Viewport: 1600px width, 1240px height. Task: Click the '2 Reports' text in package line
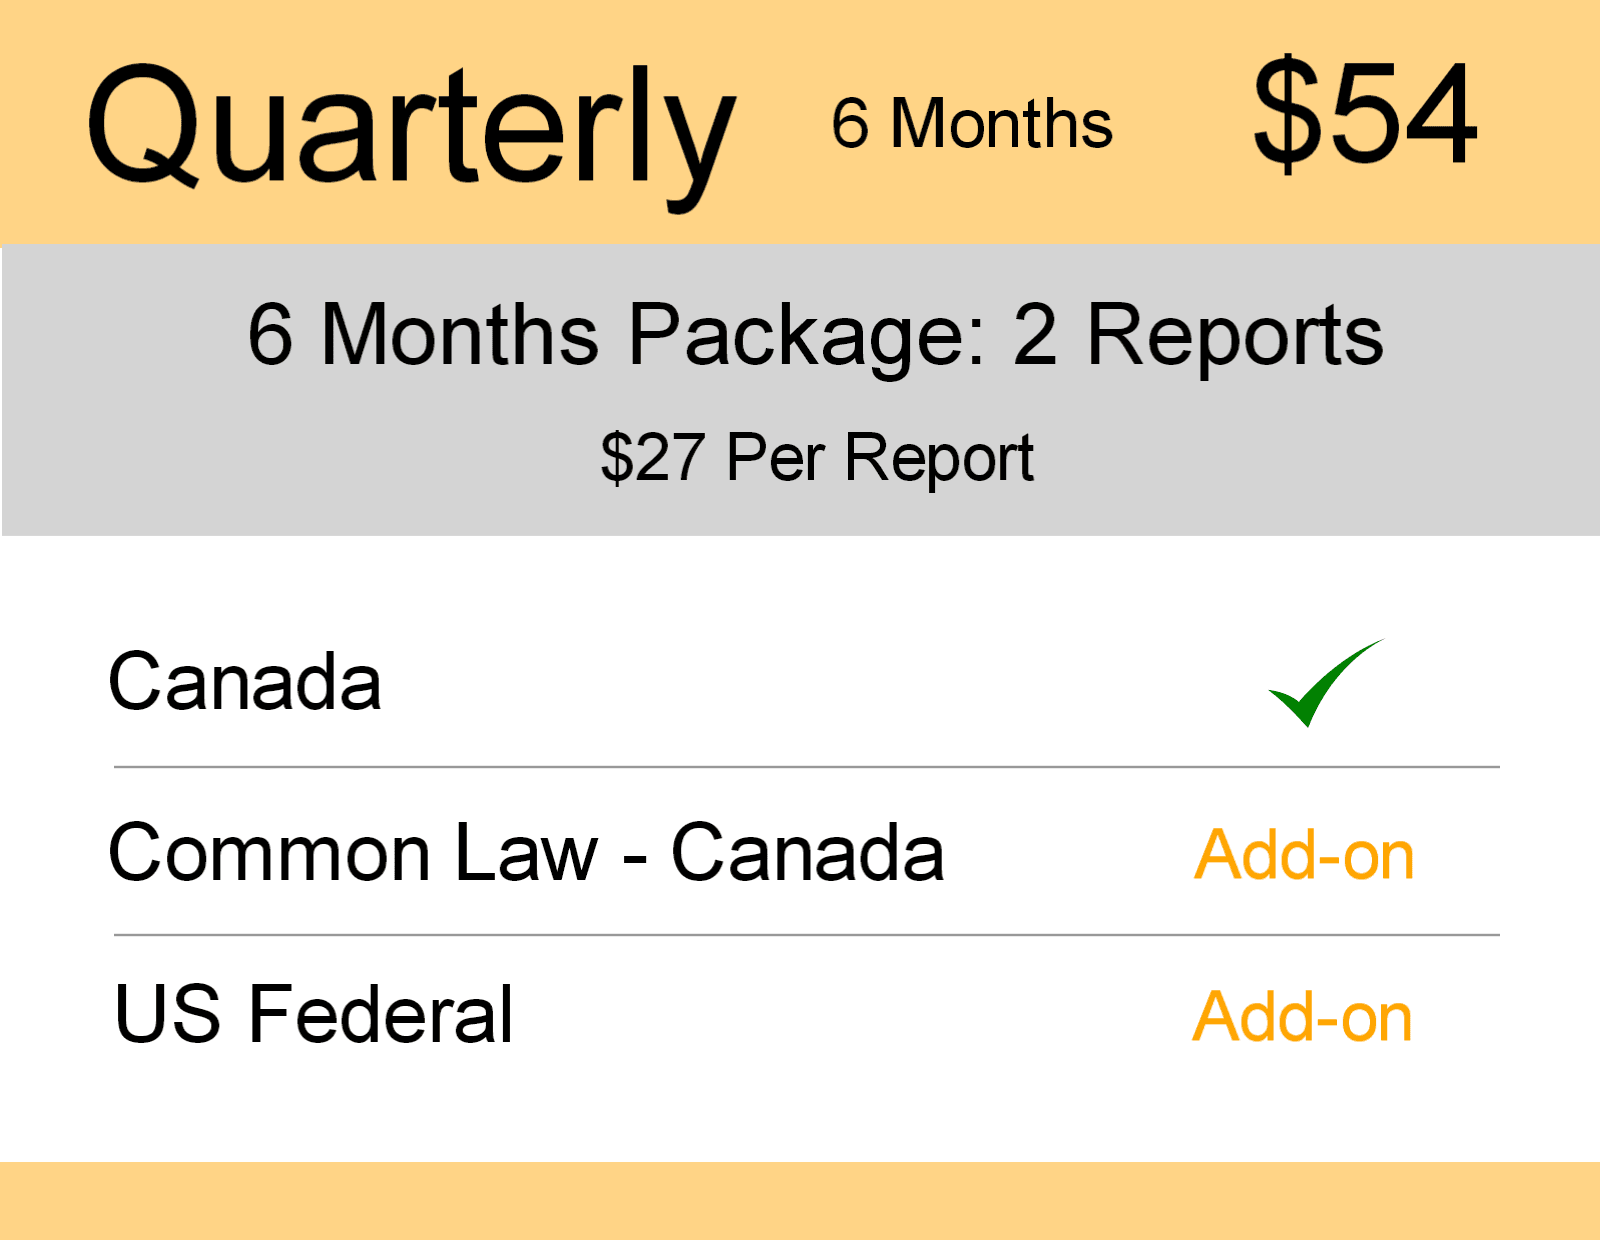(x=1198, y=336)
